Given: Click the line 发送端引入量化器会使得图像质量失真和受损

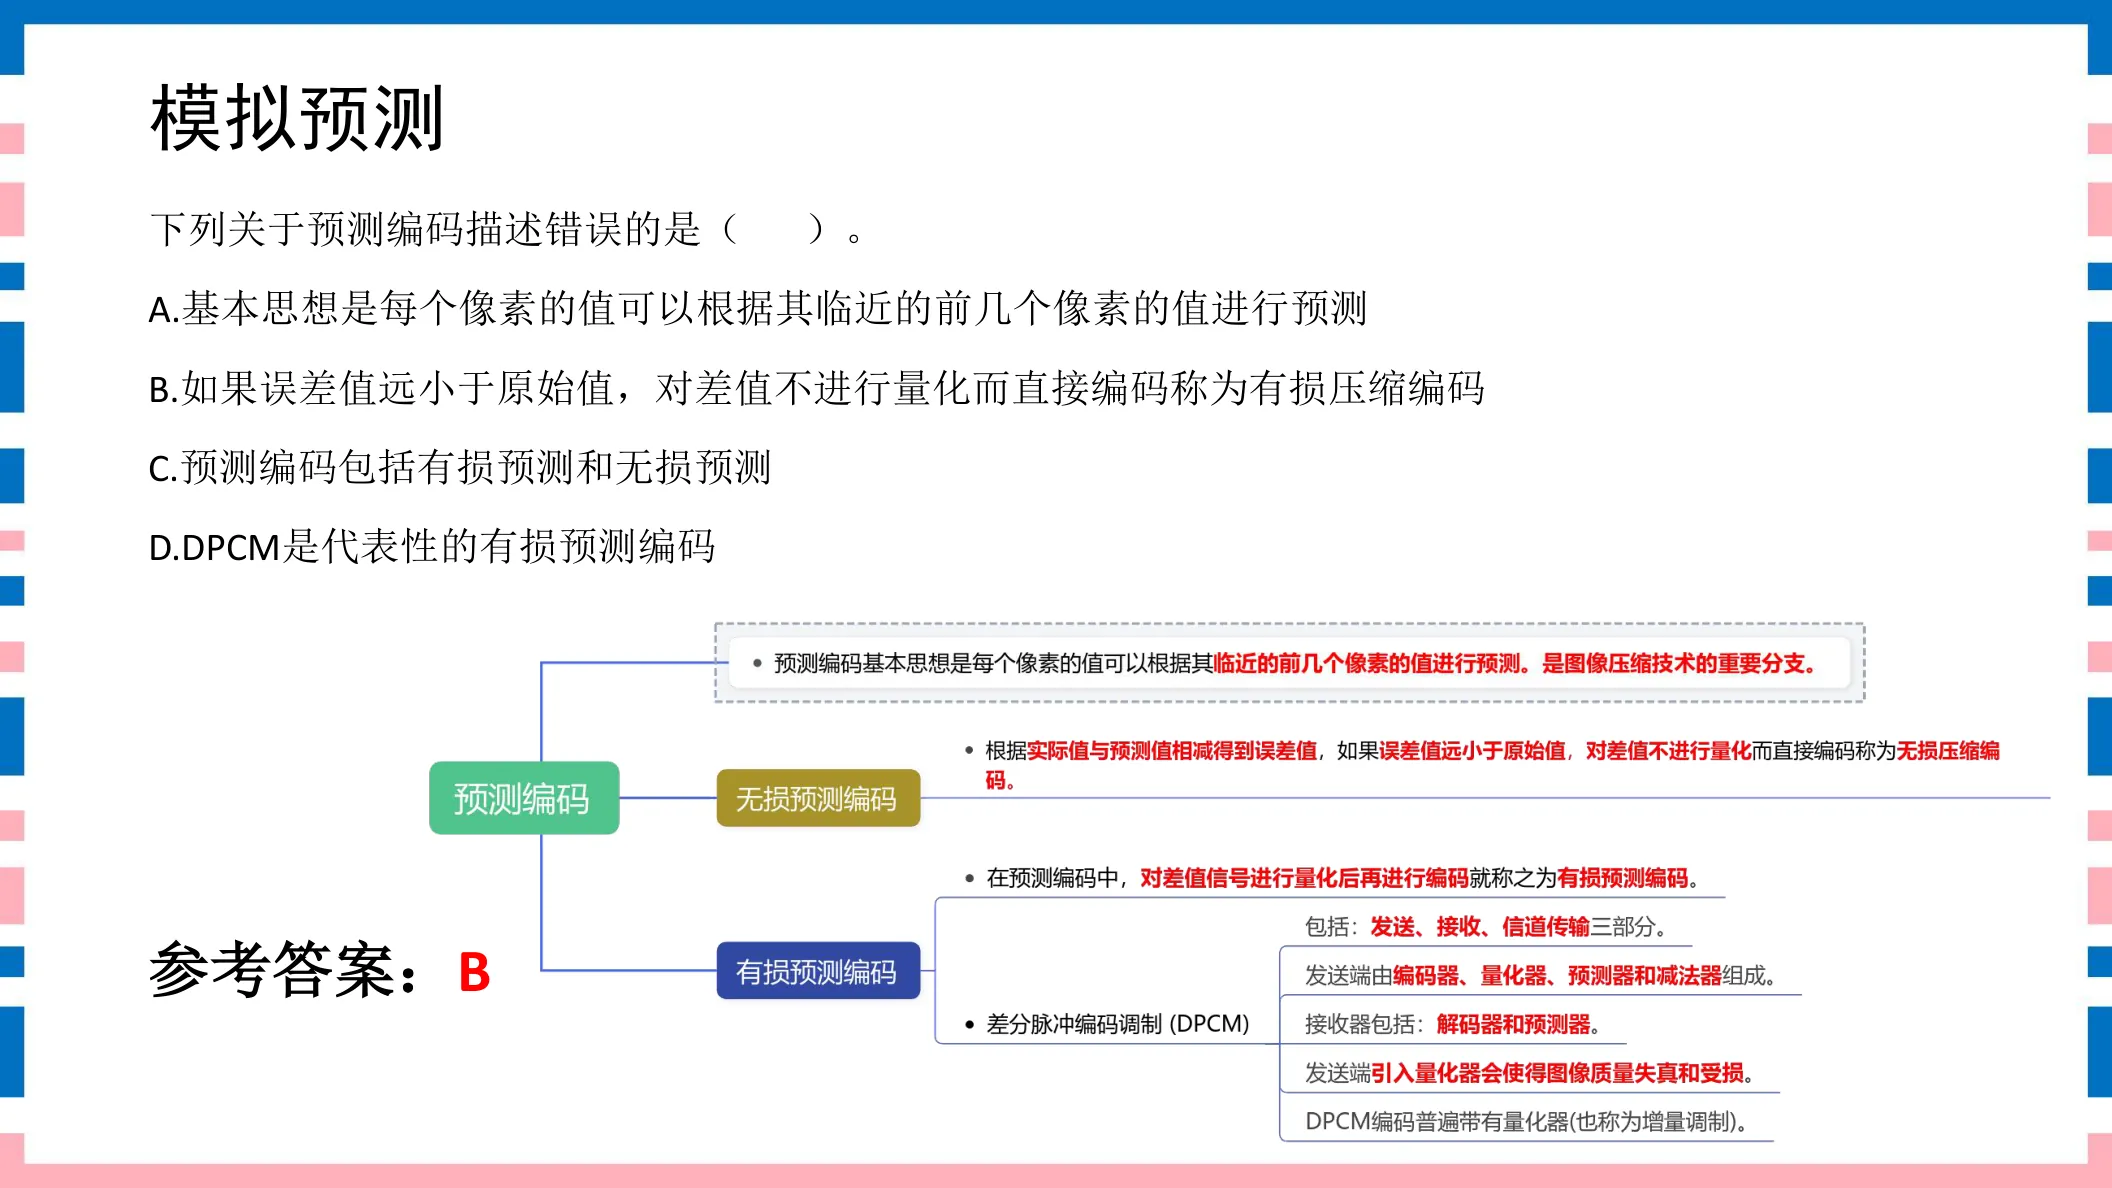Looking at the screenshot, I should coord(1529,1073).
